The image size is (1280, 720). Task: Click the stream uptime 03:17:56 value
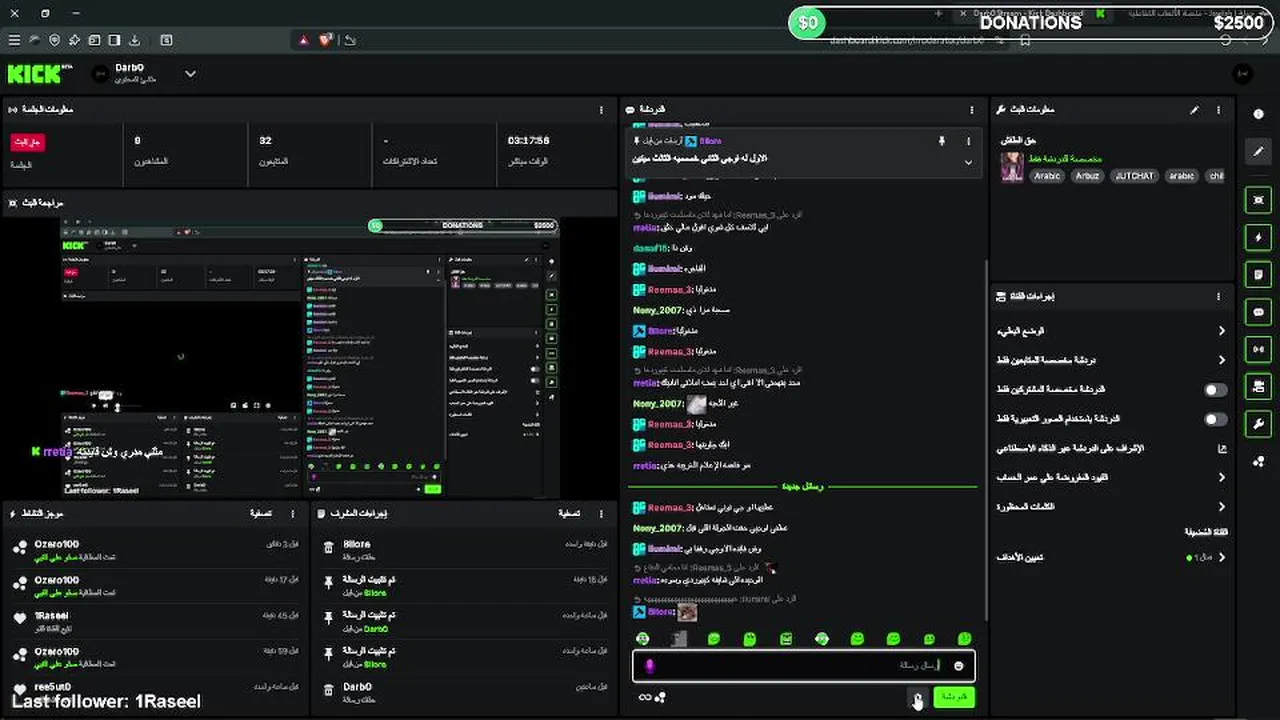(x=528, y=141)
